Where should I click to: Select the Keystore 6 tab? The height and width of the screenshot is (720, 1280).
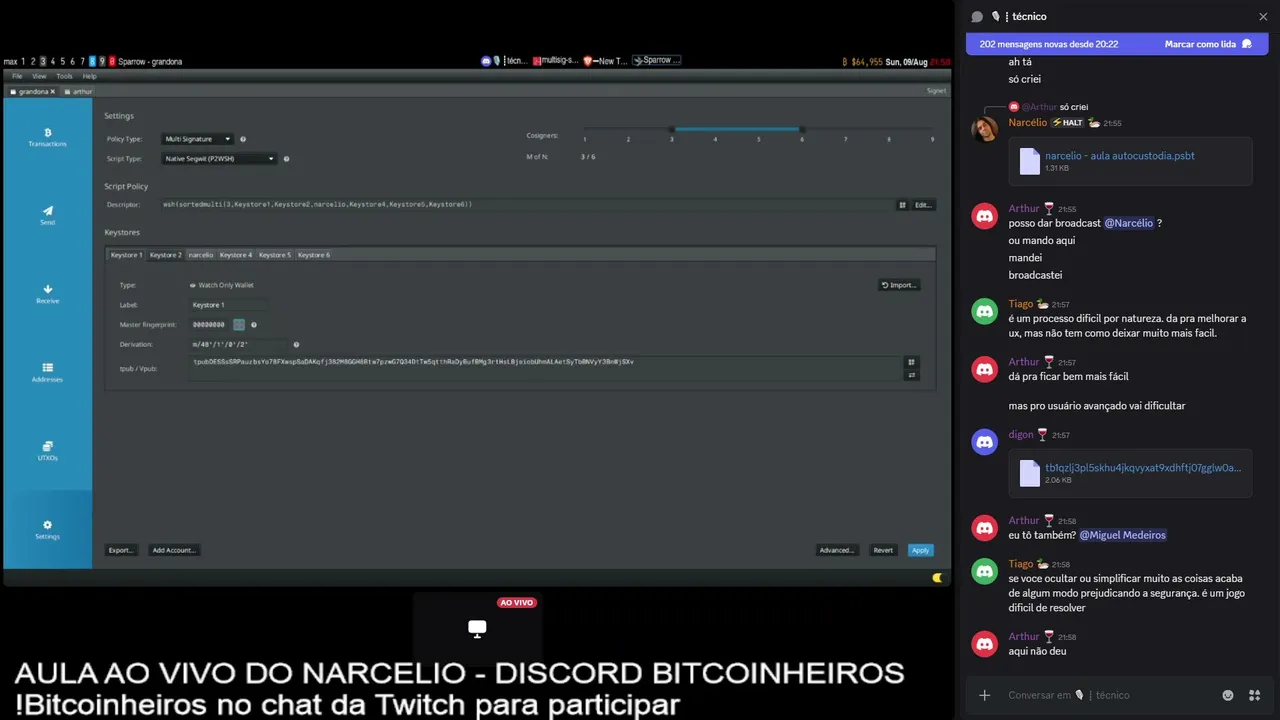pyautogui.click(x=314, y=255)
